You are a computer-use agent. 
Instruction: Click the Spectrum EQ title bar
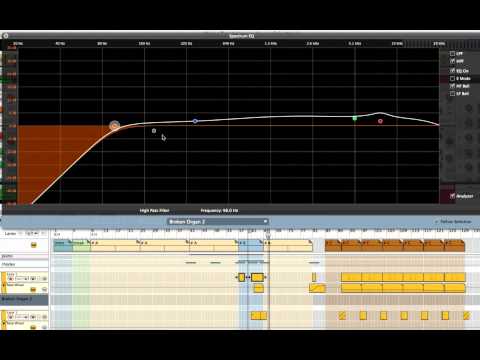241,35
